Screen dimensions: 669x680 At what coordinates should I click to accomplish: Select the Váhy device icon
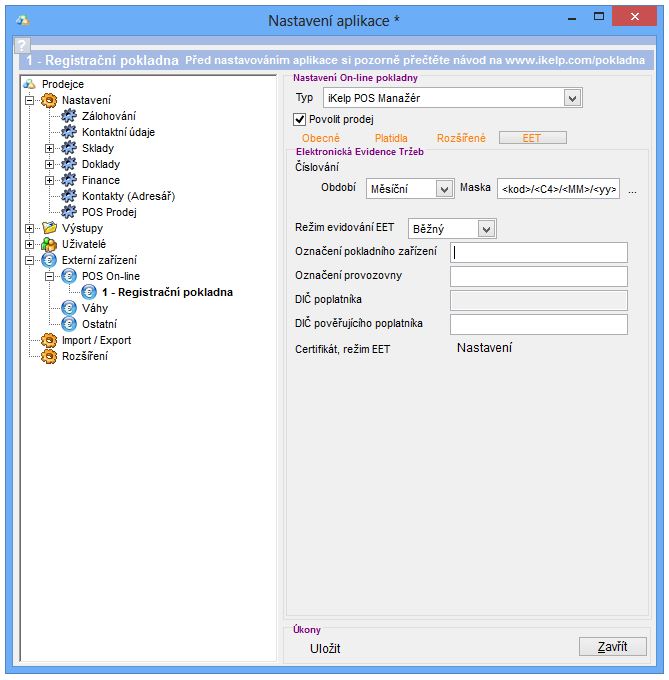click(x=69, y=308)
